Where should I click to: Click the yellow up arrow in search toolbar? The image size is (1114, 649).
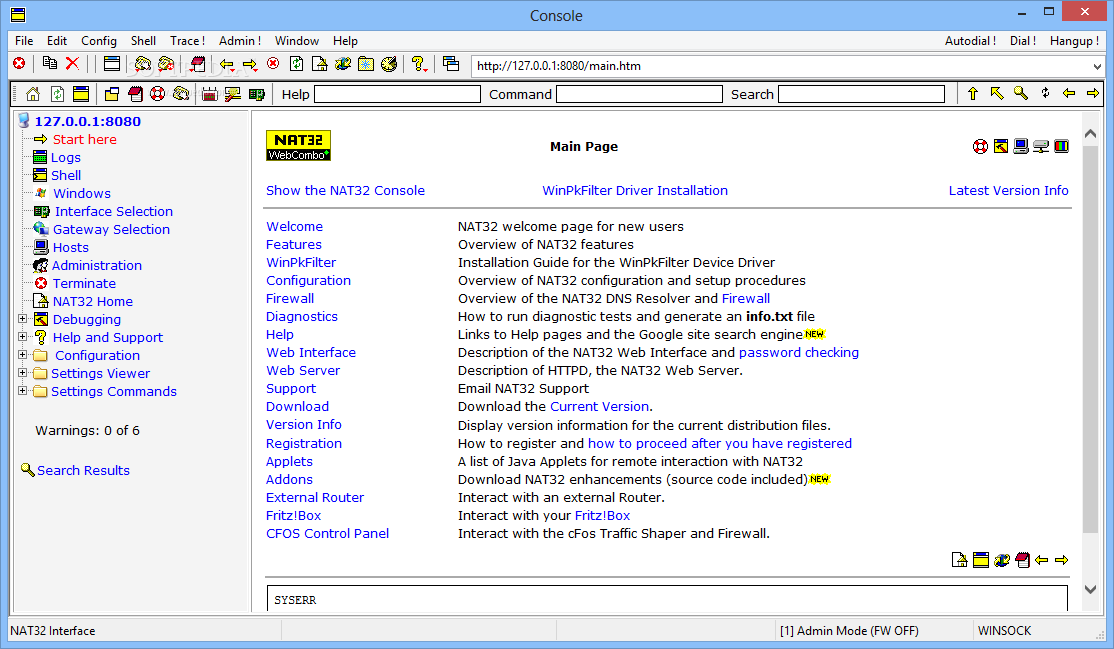coord(973,93)
